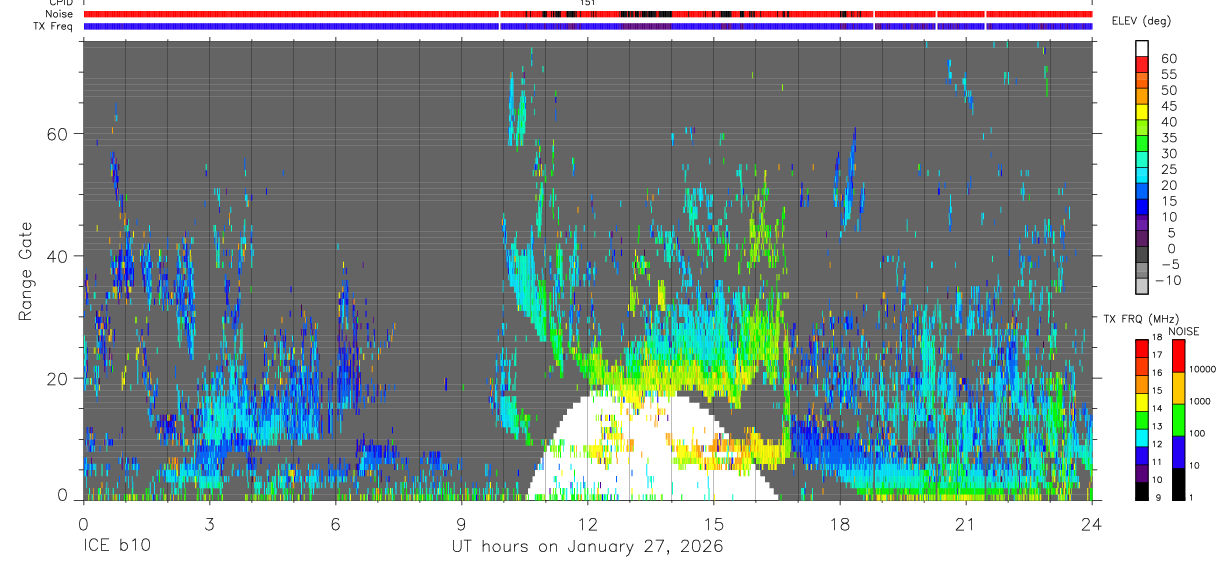This screenshot has height=567, width=1228.
Task: Click the '3' tick on the UT hours axis
Action: (209, 524)
